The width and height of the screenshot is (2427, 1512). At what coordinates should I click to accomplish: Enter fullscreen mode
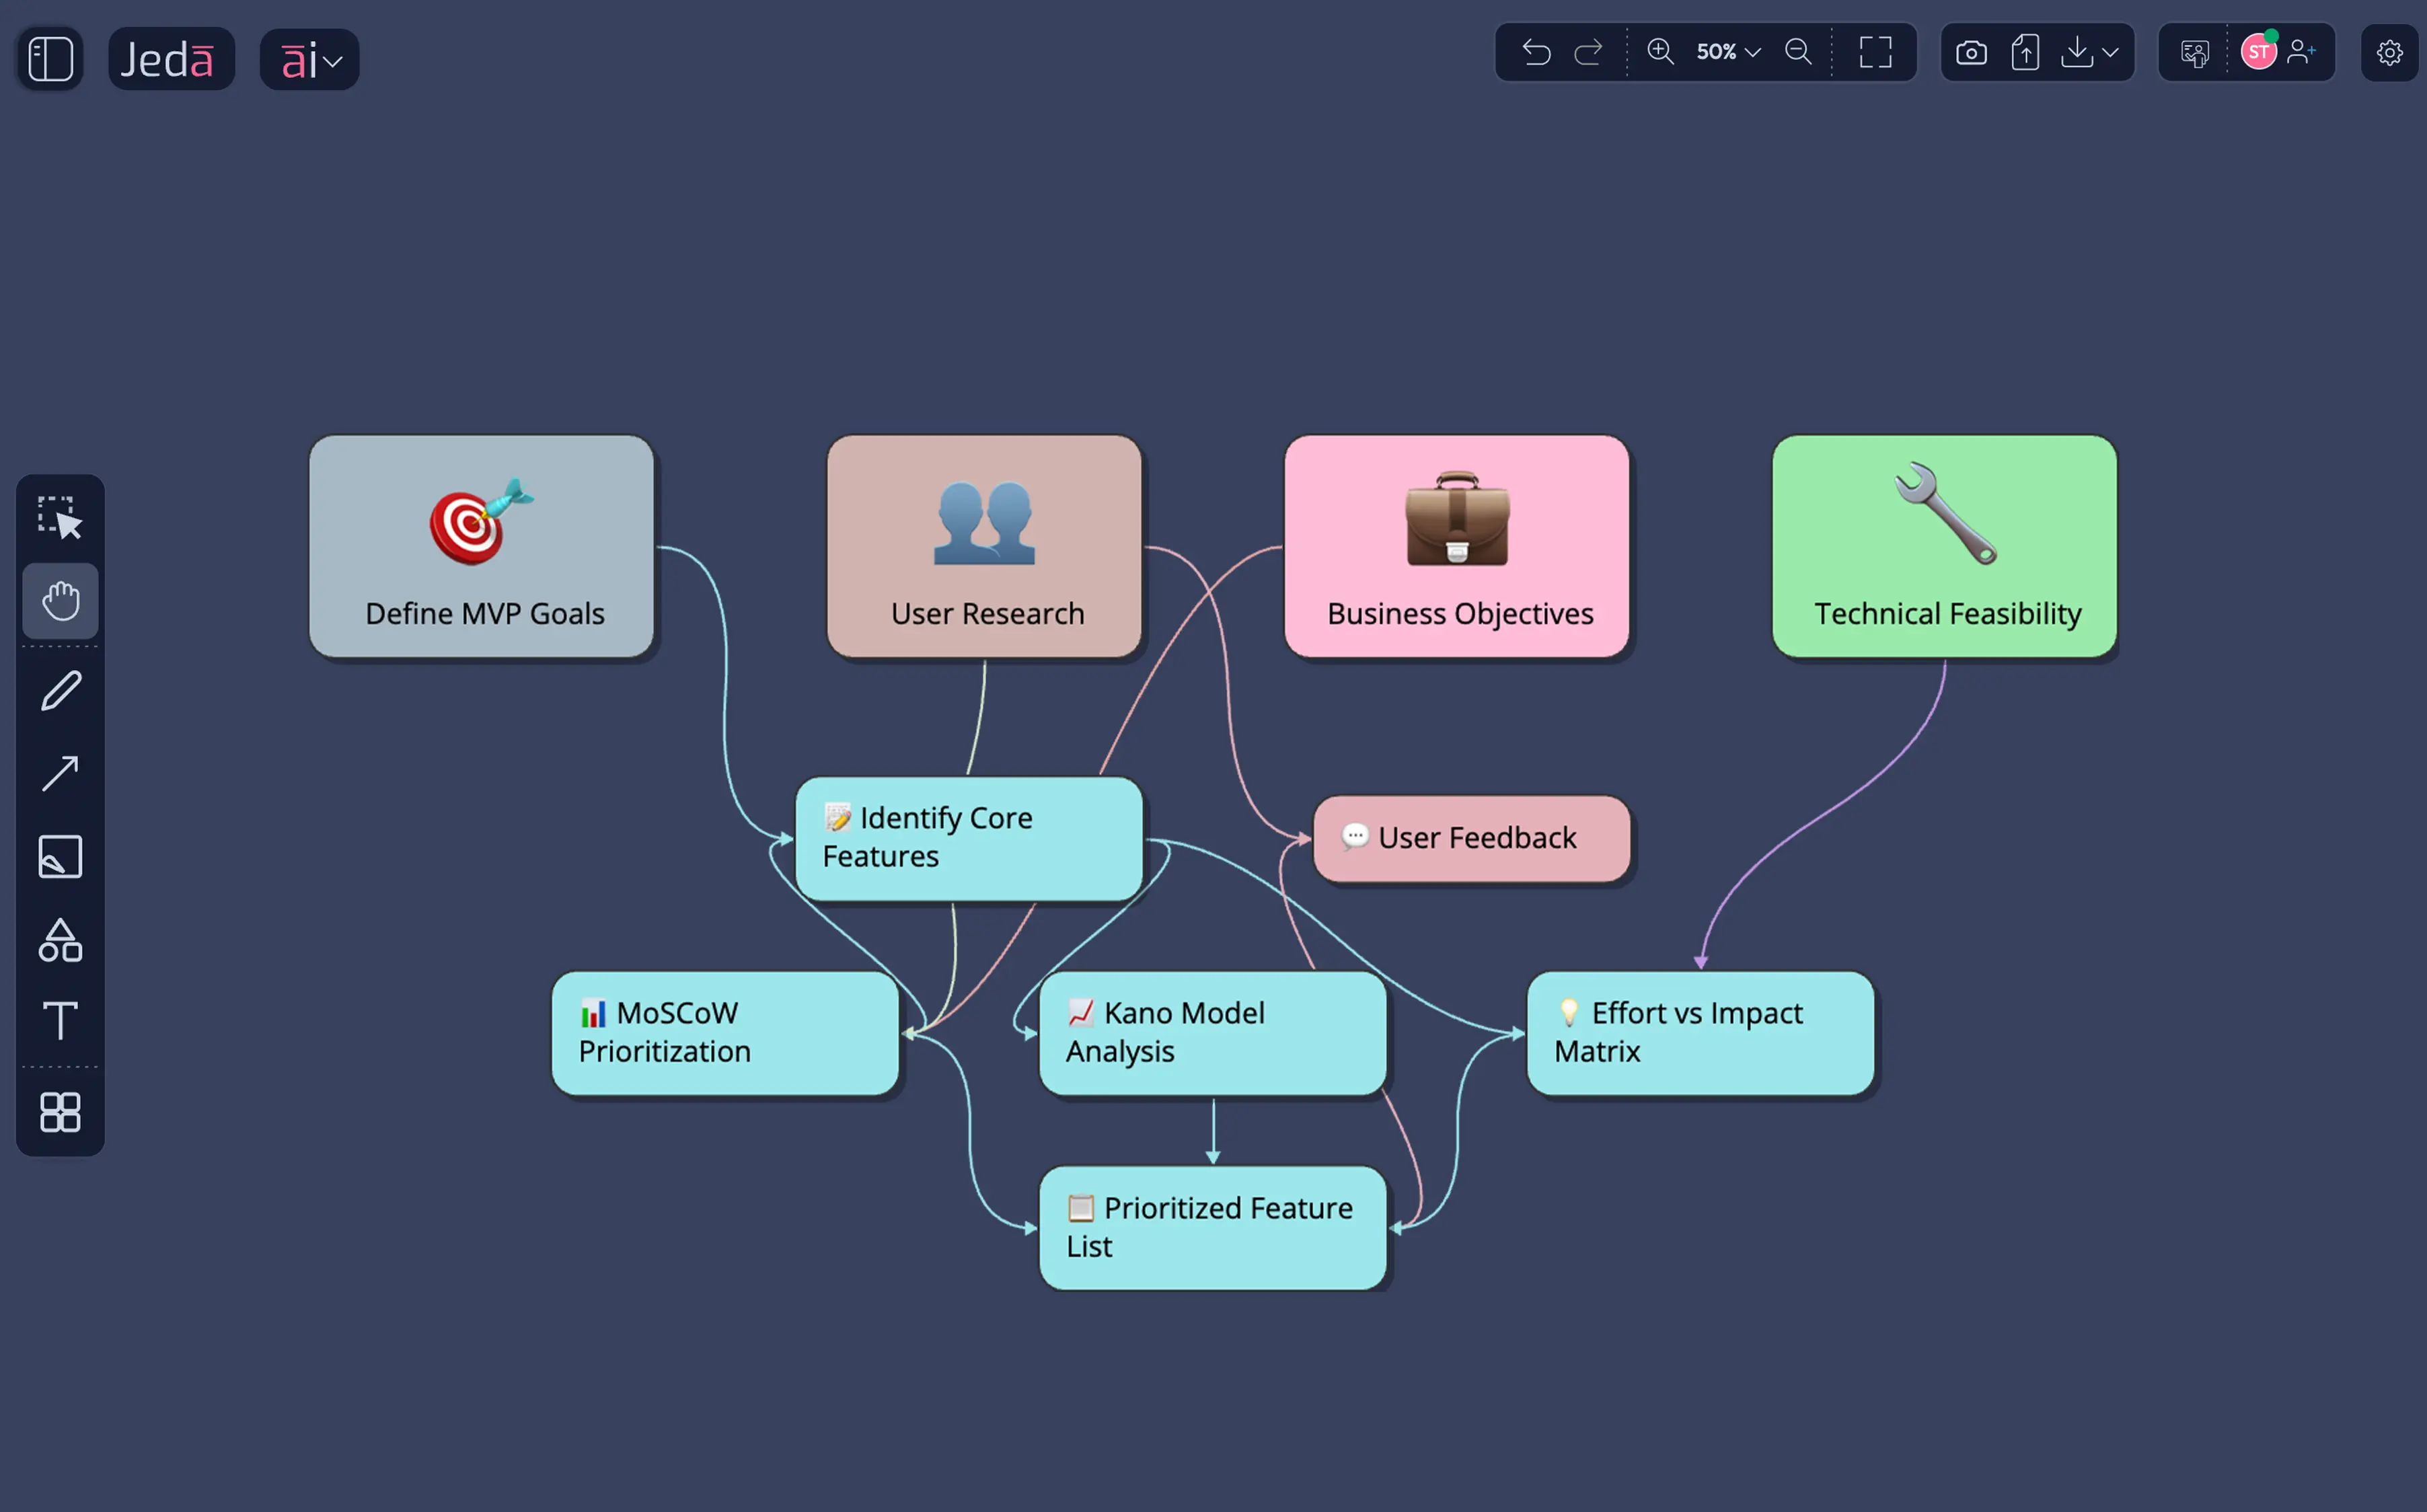[x=1875, y=53]
